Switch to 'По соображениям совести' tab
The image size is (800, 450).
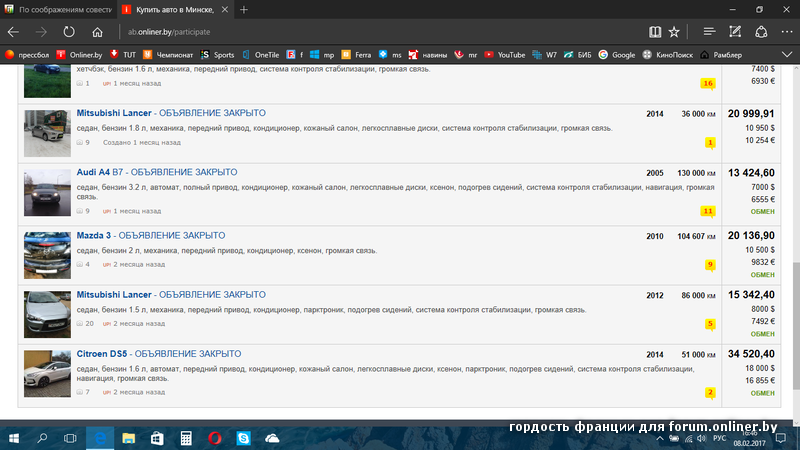(58, 10)
